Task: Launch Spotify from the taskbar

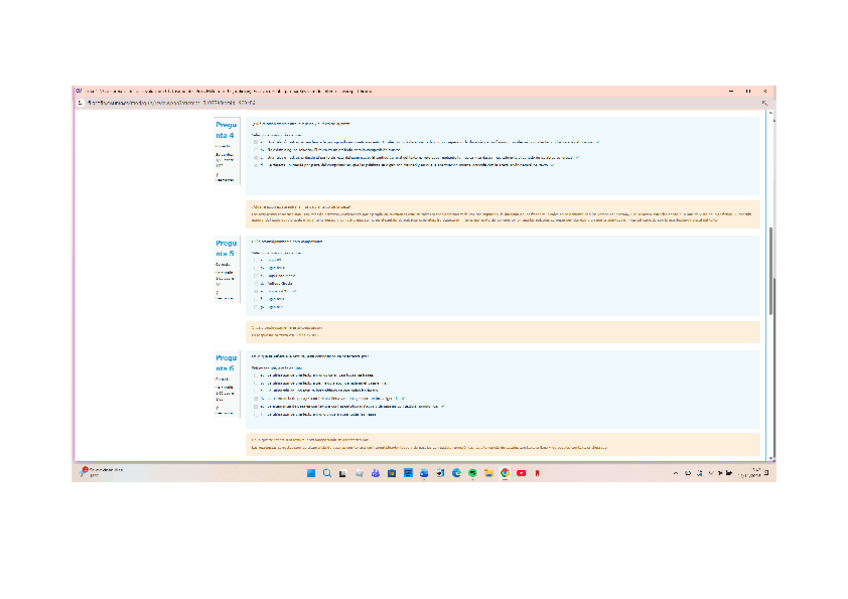Action: (x=472, y=473)
